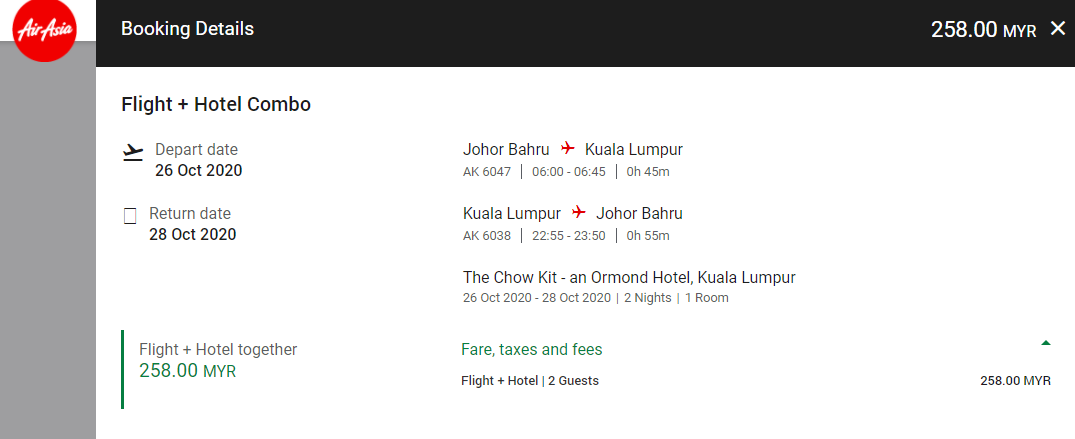
Task: Click the 2 Nights 1 Room stay details
Action: (x=676, y=298)
